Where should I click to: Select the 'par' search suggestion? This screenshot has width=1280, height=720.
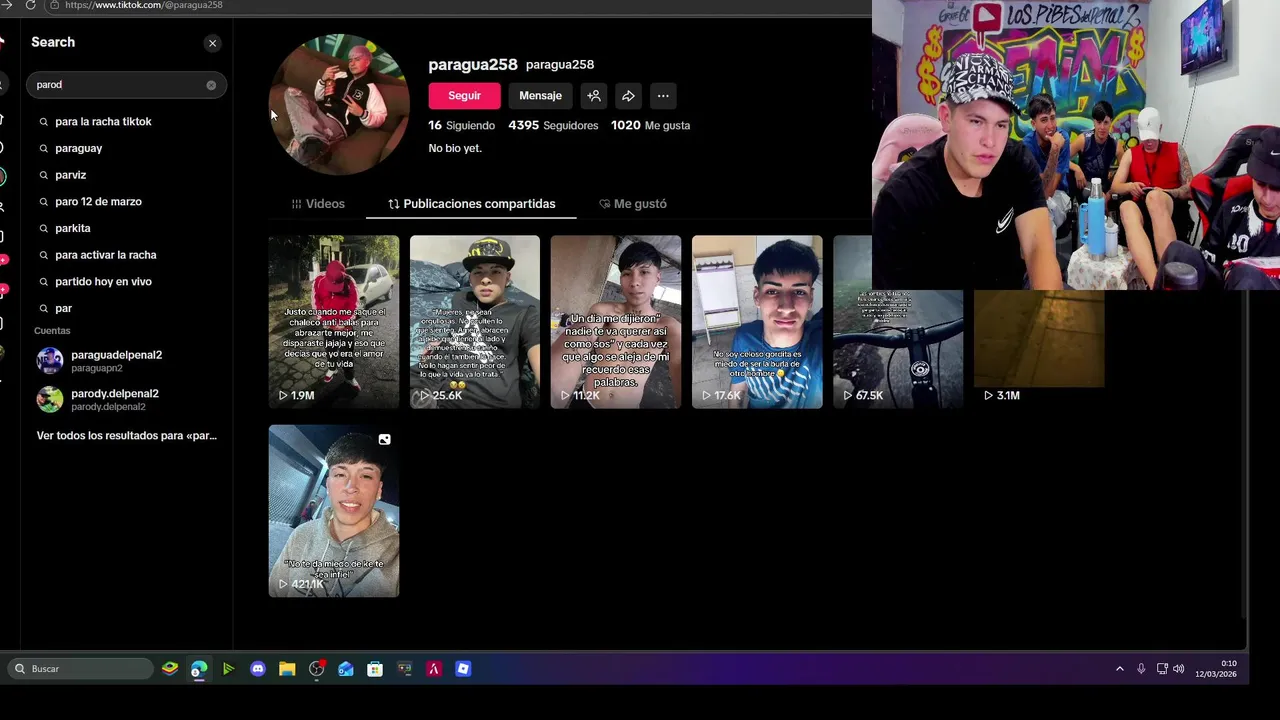coord(63,308)
